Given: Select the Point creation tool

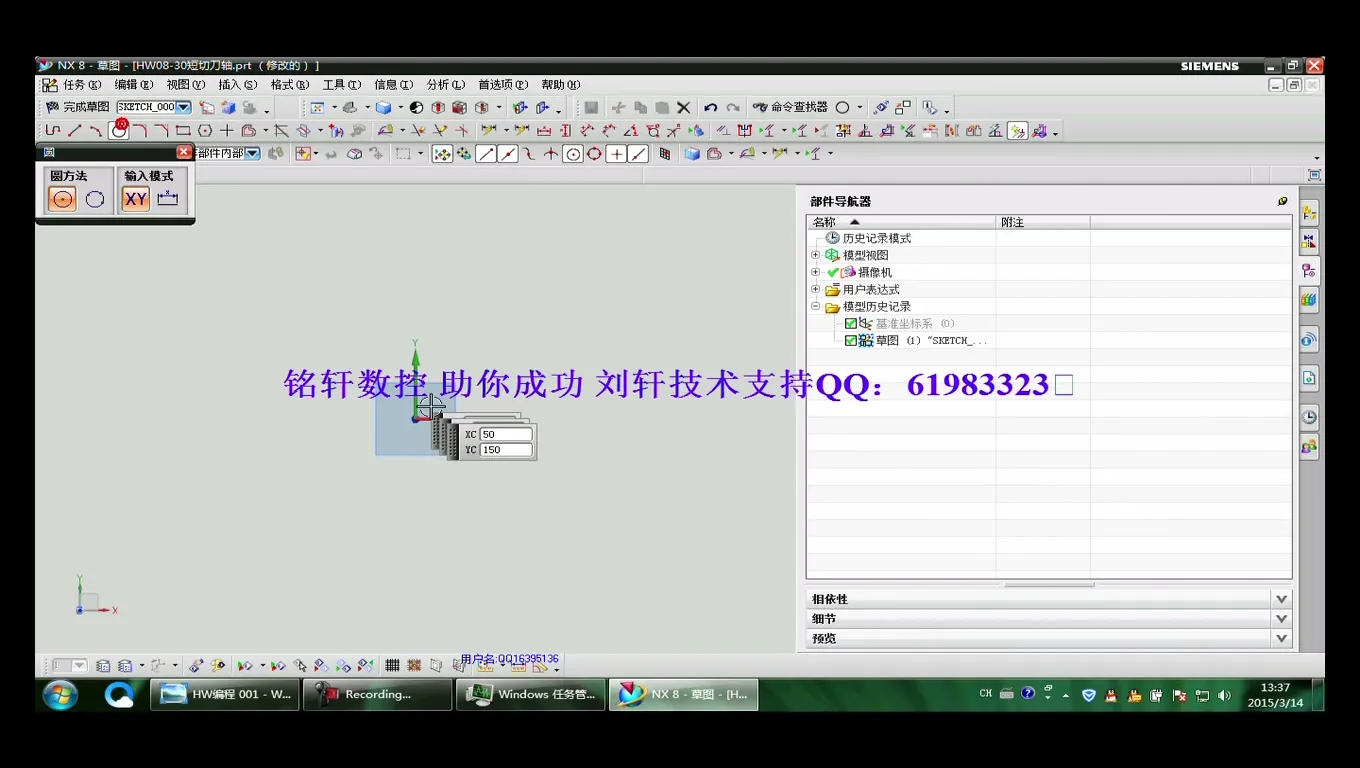Looking at the screenshot, I should [227, 130].
